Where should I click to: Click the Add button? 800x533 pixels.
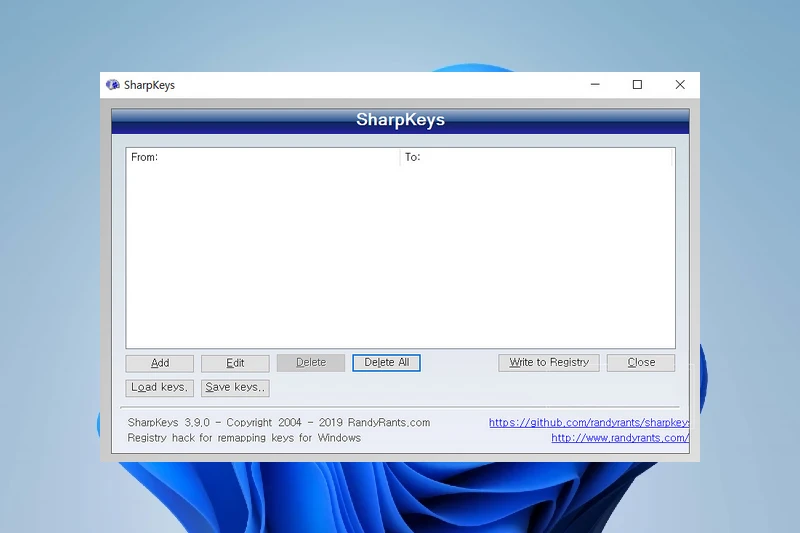click(x=160, y=363)
